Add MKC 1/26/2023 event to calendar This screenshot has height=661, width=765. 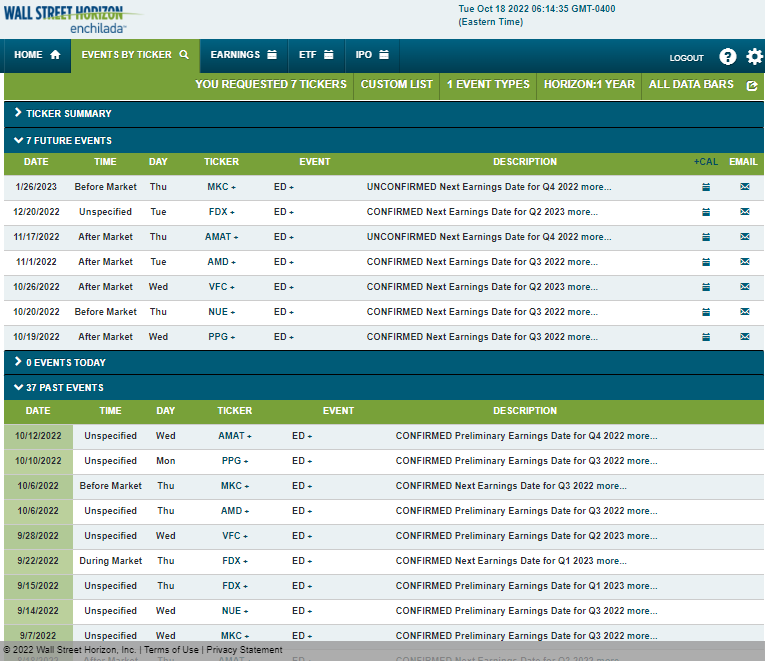(705, 187)
